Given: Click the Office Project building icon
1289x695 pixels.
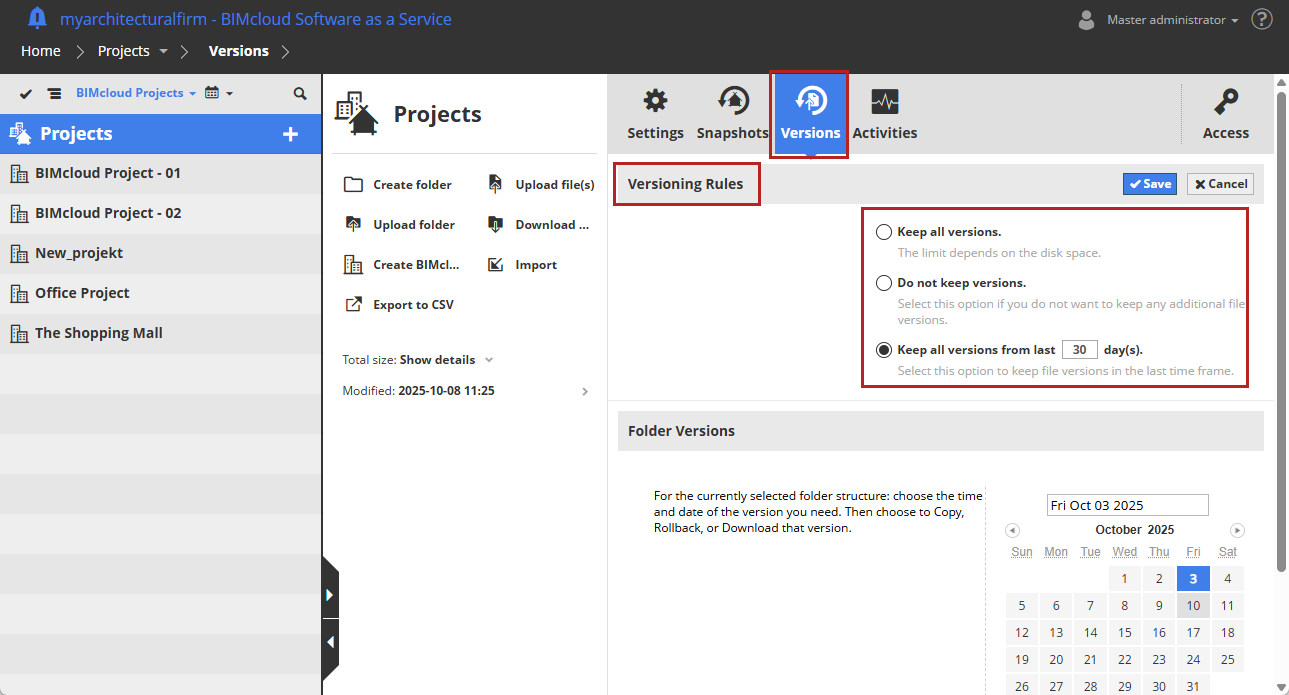Looking at the screenshot, I should pyautogui.click(x=18, y=294).
